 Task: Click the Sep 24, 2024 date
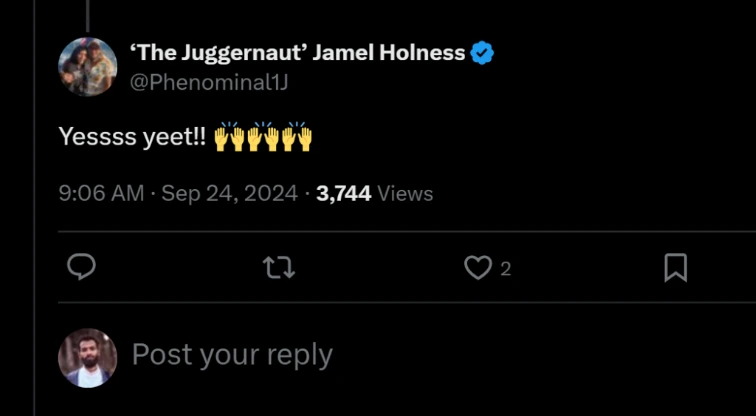(x=230, y=194)
